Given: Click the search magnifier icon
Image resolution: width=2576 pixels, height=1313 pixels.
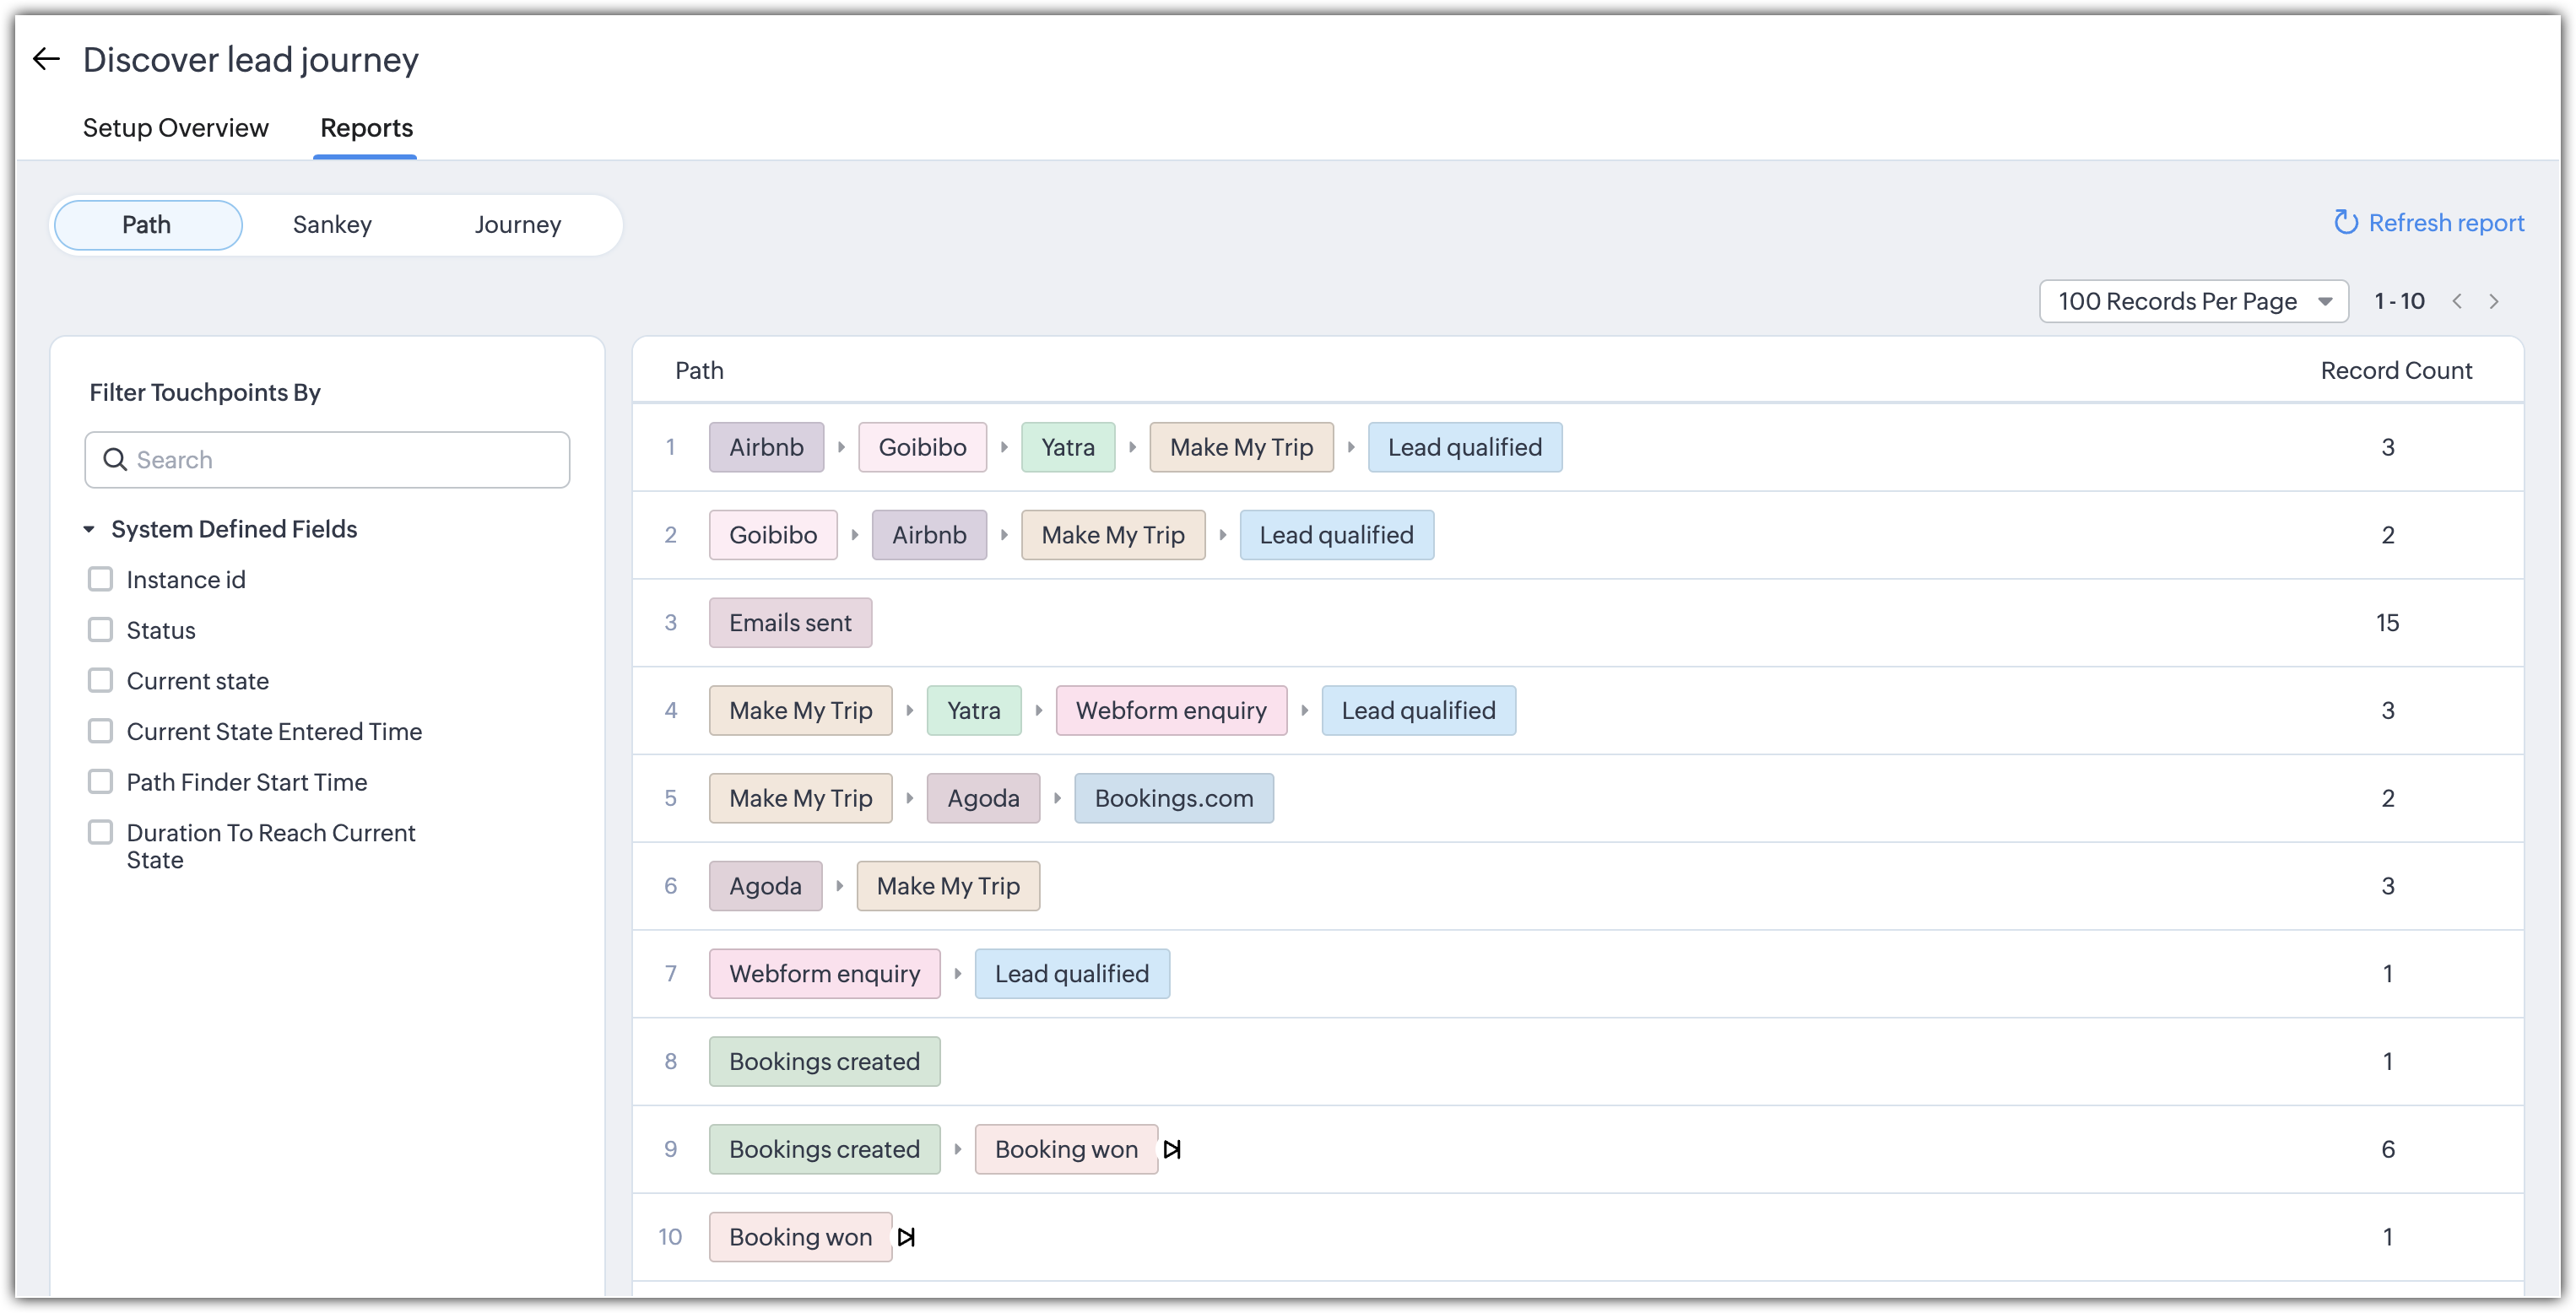Looking at the screenshot, I should 115,460.
